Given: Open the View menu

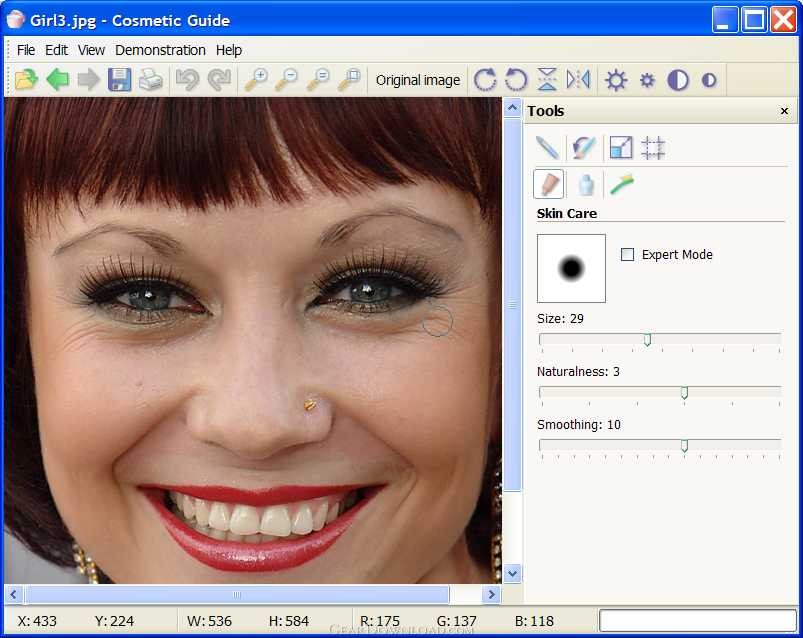Looking at the screenshot, I should coord(91,50).
